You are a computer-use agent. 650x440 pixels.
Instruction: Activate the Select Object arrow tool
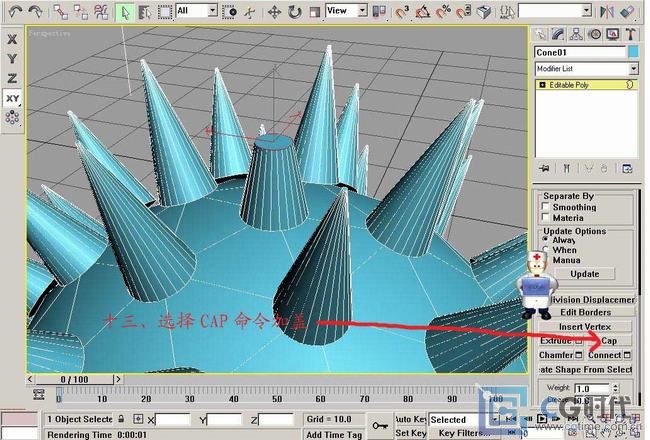(x=125, y=12)
